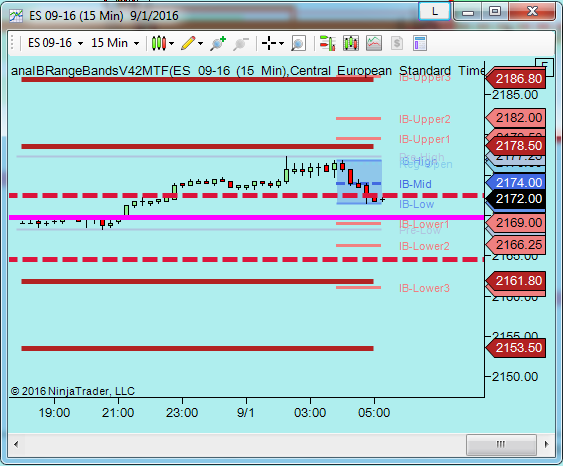This screenshot has width=563, height=466.
Task: Click the 2169.00 price marker
Action: click(516, 223)
